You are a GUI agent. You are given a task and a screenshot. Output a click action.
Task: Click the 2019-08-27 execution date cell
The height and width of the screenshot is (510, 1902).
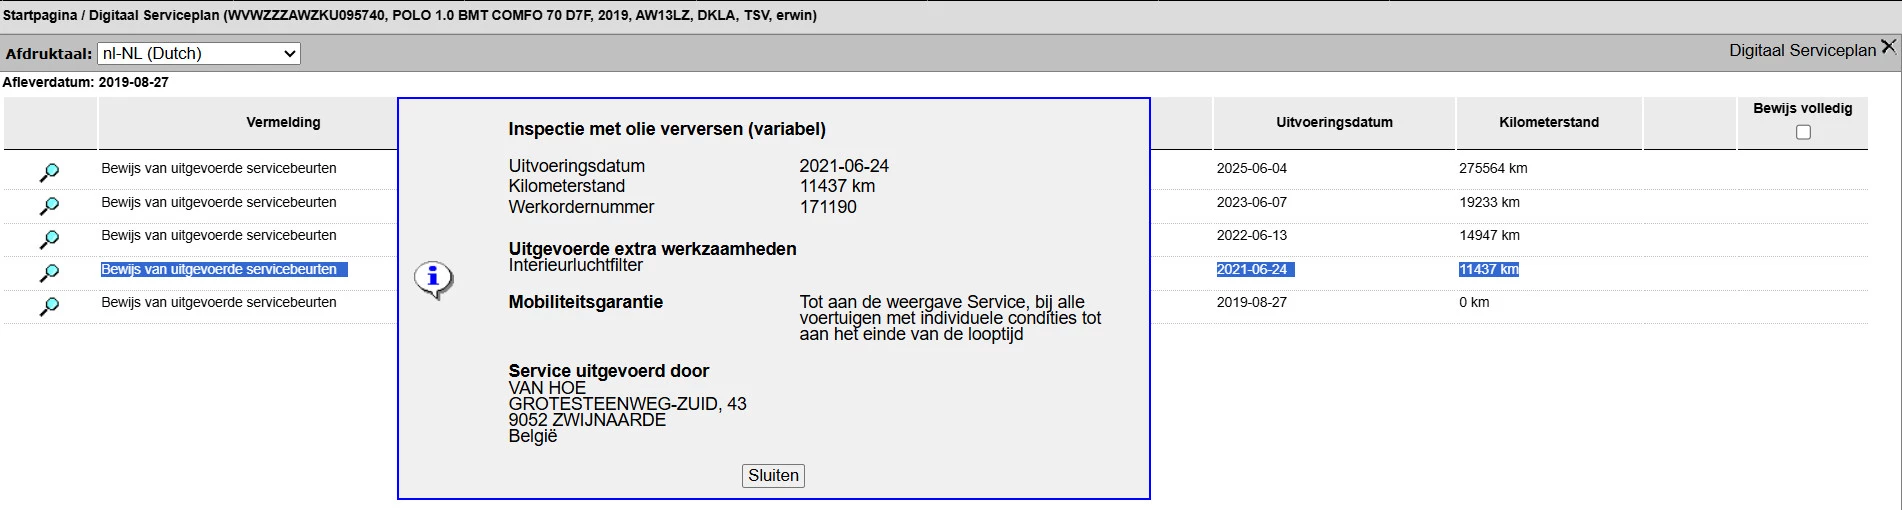click(x=1252, y=302)
